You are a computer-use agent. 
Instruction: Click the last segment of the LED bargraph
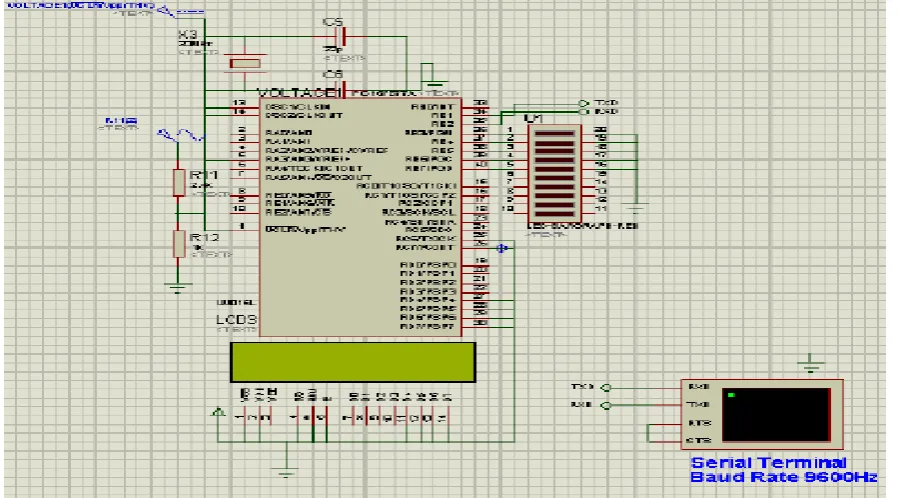554,214
